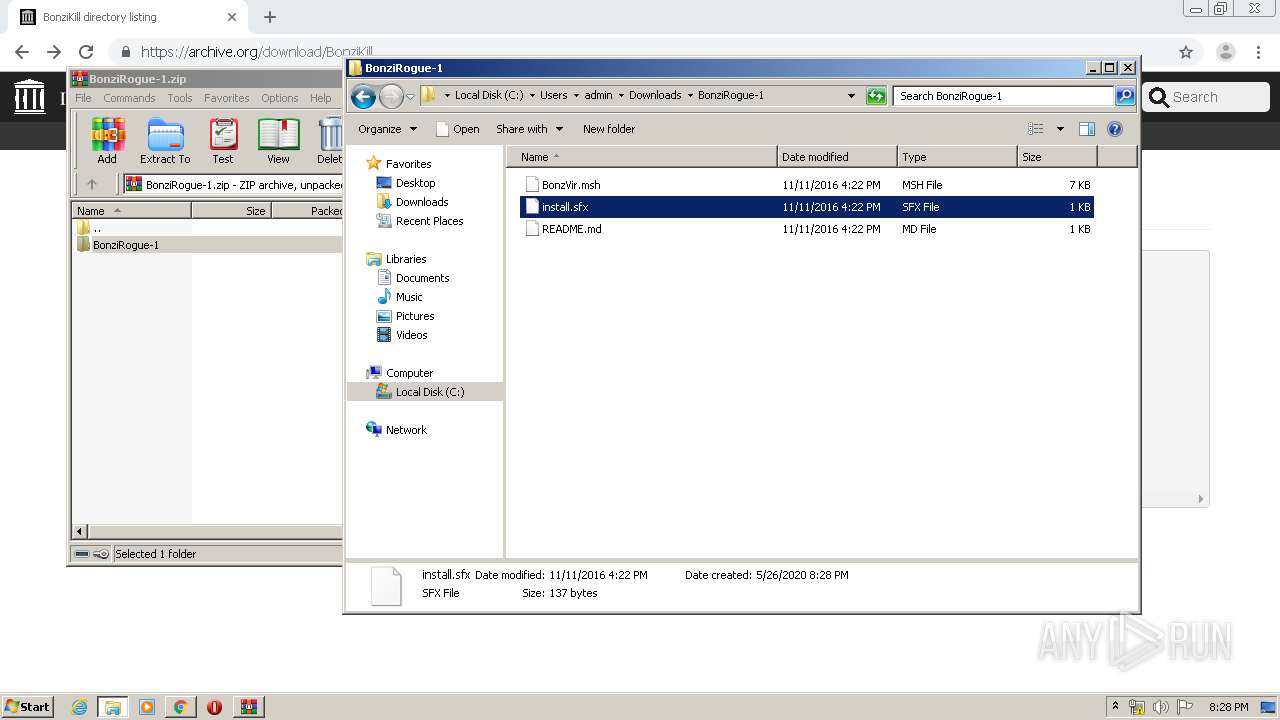The height and width of the screenshot is (720, 1280).
Task: Open WinRAR taskbar icon
Action: tap(249, 707)
